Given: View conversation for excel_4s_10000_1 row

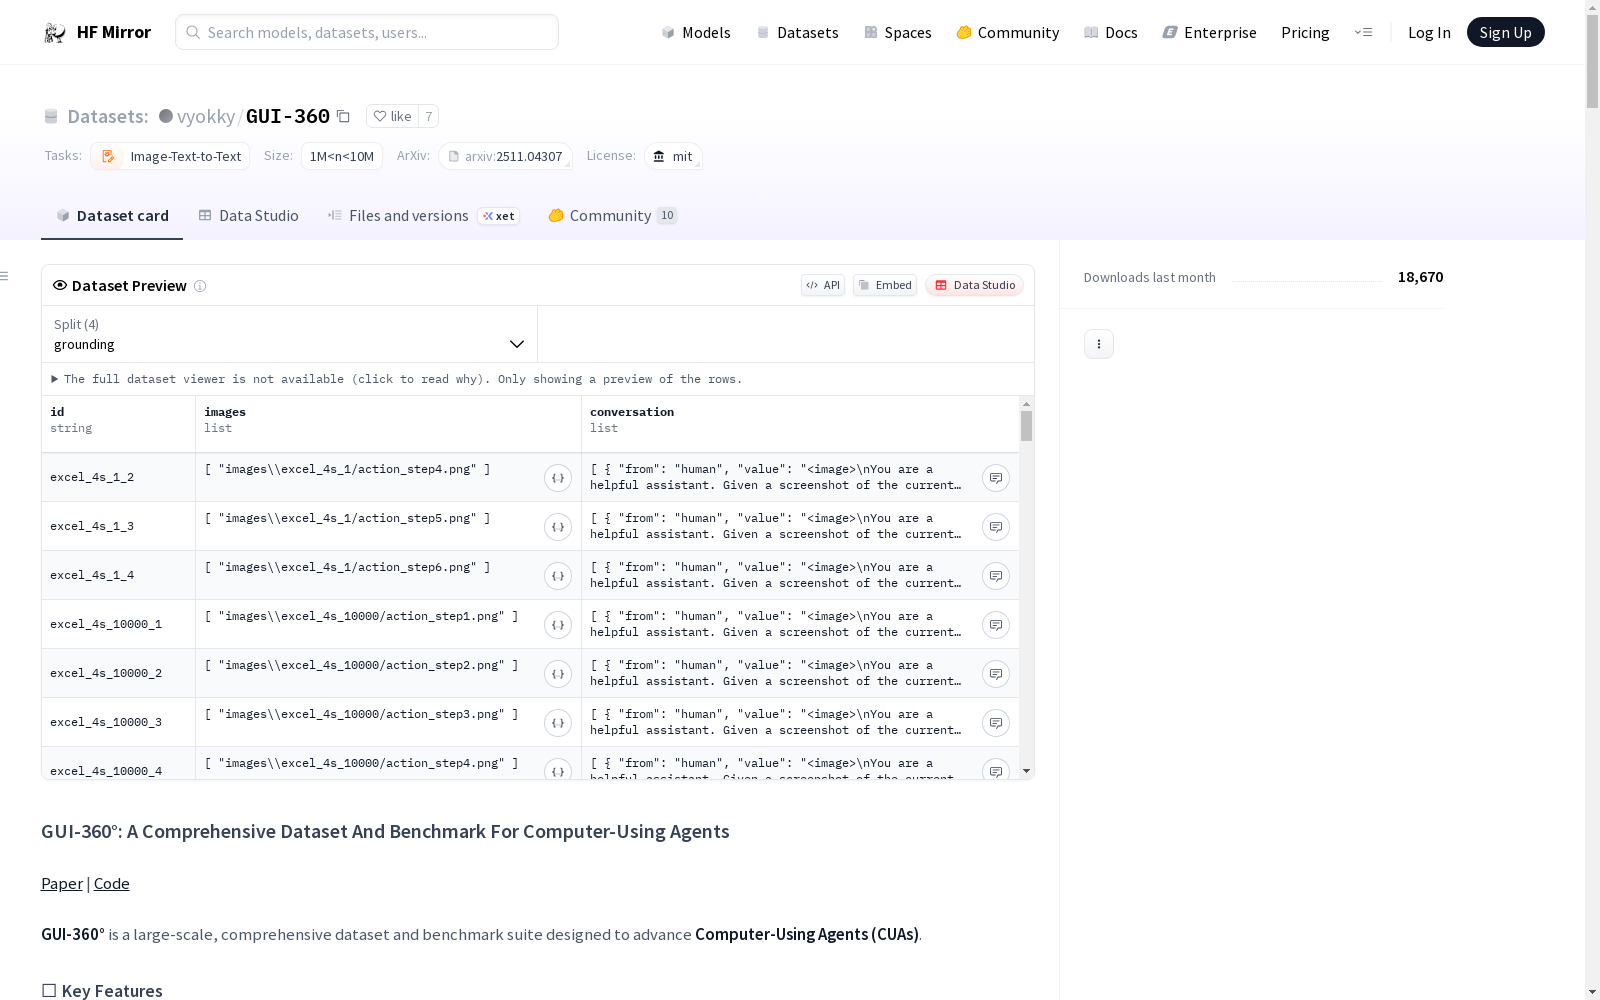Looking at the screenshot, I should click(996, 625).
